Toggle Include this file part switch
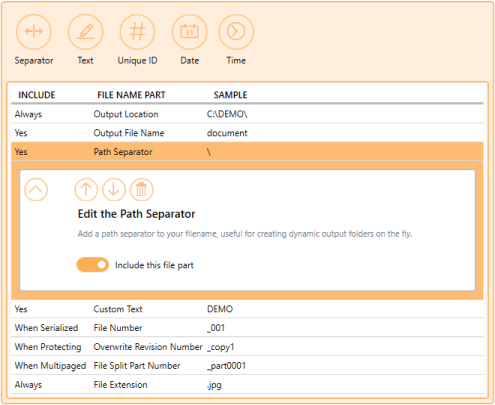Viewport: 495px width, 405px height. pyautogui.click(x=93, y=265)
